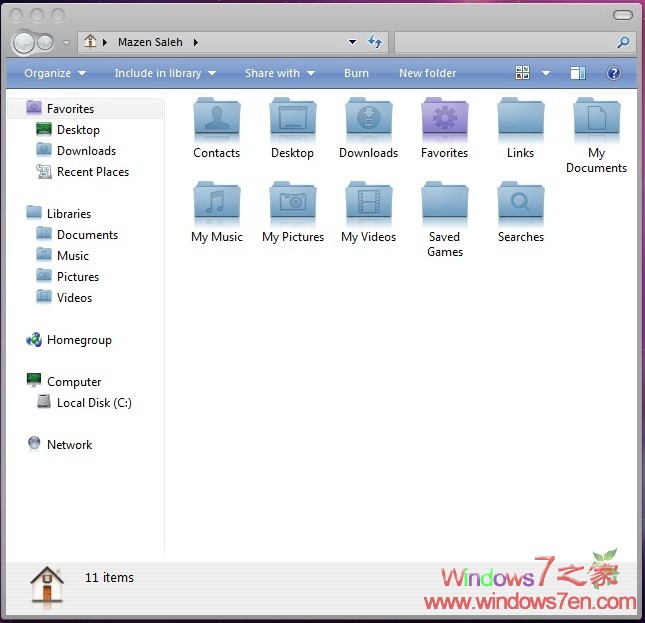Open the Documents library
Image resolution: width=645 pixels, height=623 pixels.
click(77, 234)
